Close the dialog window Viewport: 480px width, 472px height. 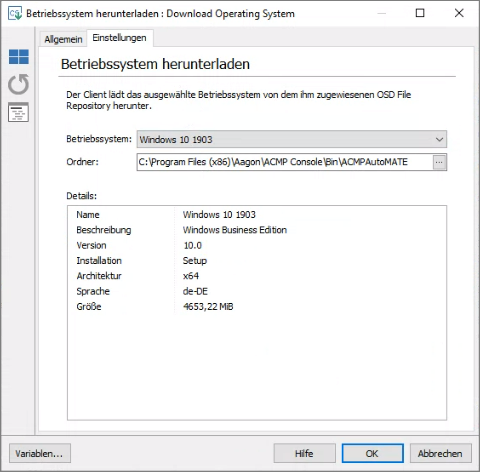459,13
